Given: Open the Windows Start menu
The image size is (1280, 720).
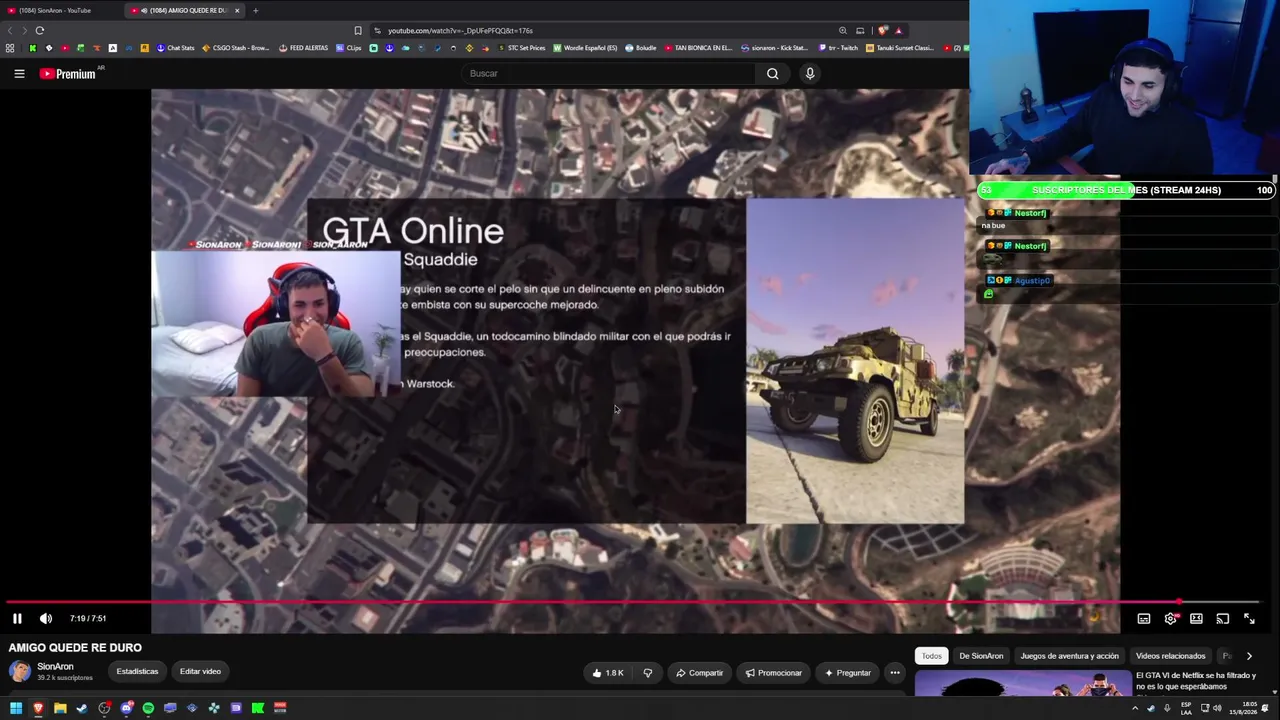Looking at the screenshot, I should point(16,708).
